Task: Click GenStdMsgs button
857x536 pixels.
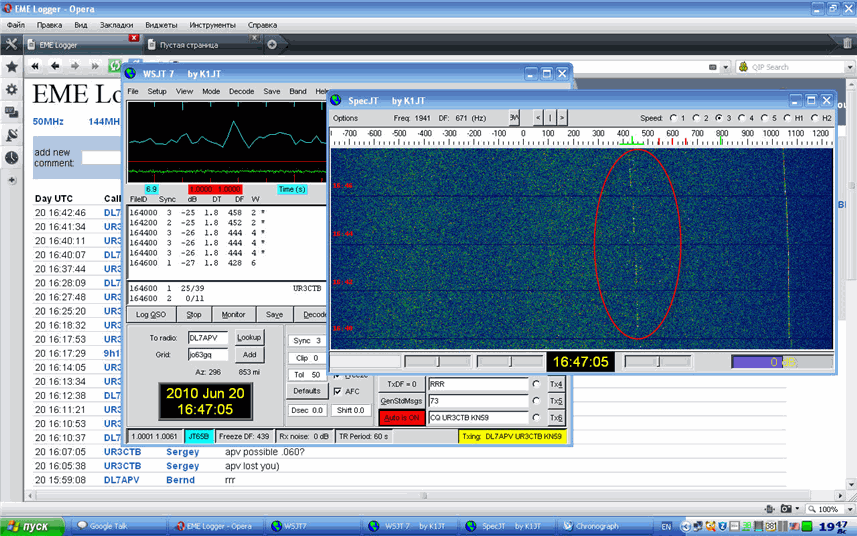Action: point(402,400)
